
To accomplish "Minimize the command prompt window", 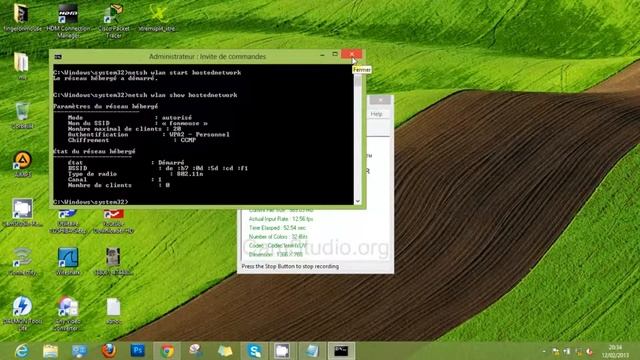I will 322,54.
